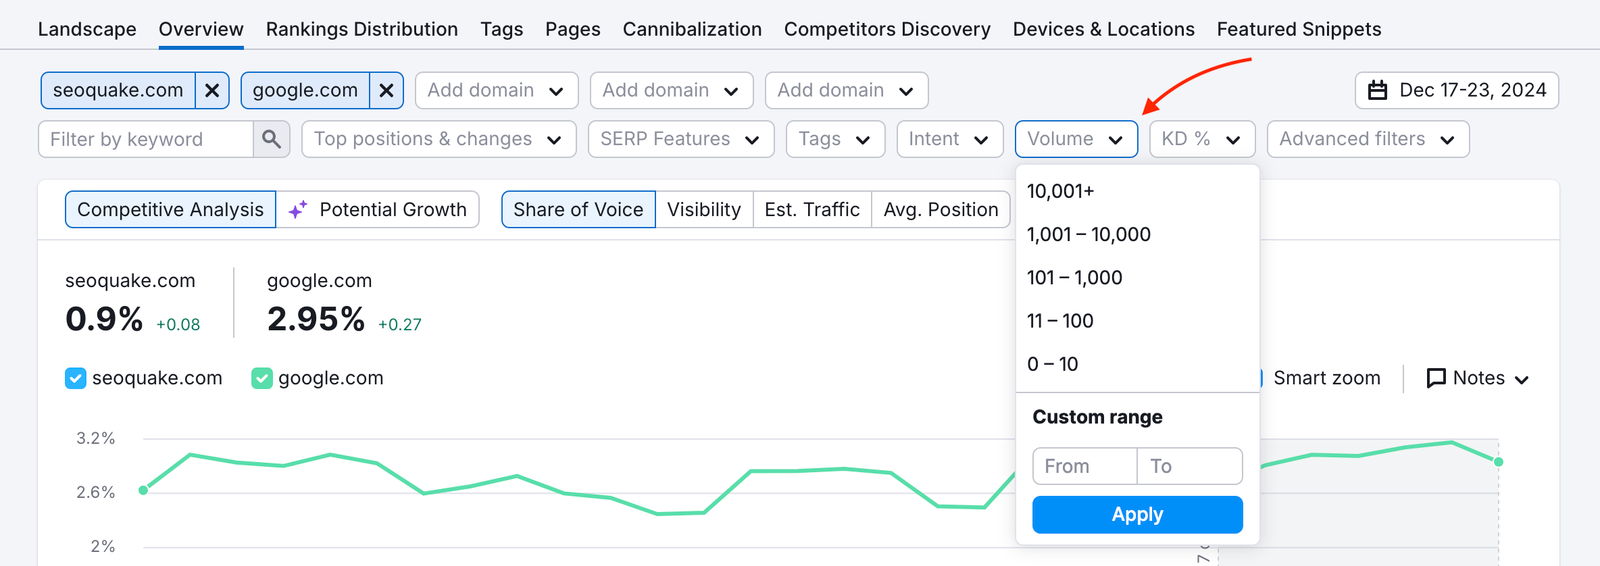Image resolution: width=1600 pixels, height=566 pixels.
Task: Click the Filter by keyword field
Action: coord(146,139)
